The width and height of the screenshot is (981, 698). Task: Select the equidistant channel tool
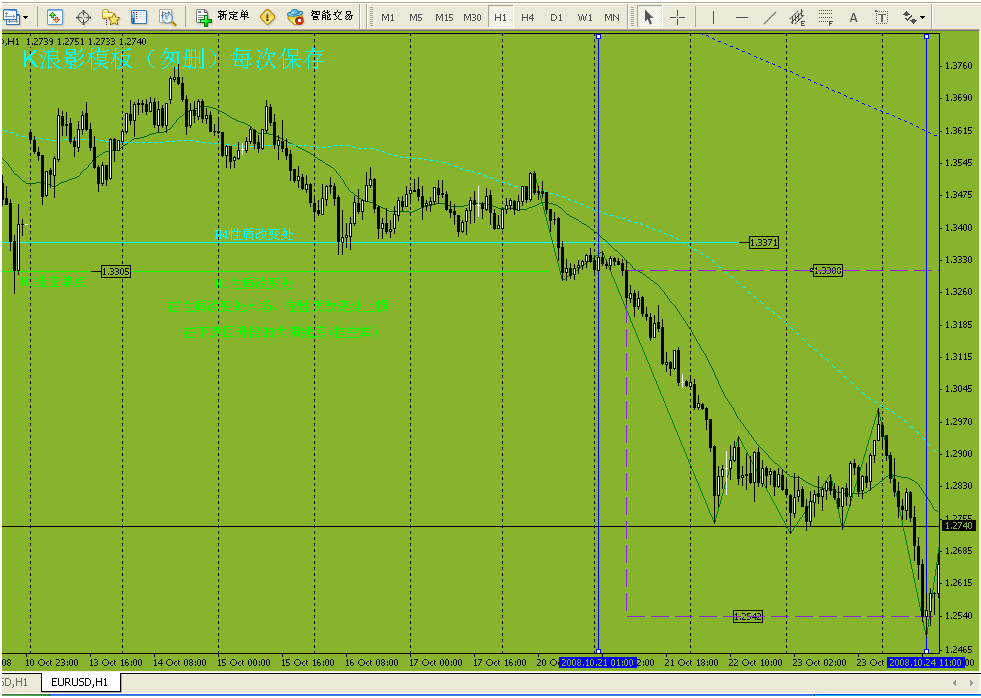(798, 18)
